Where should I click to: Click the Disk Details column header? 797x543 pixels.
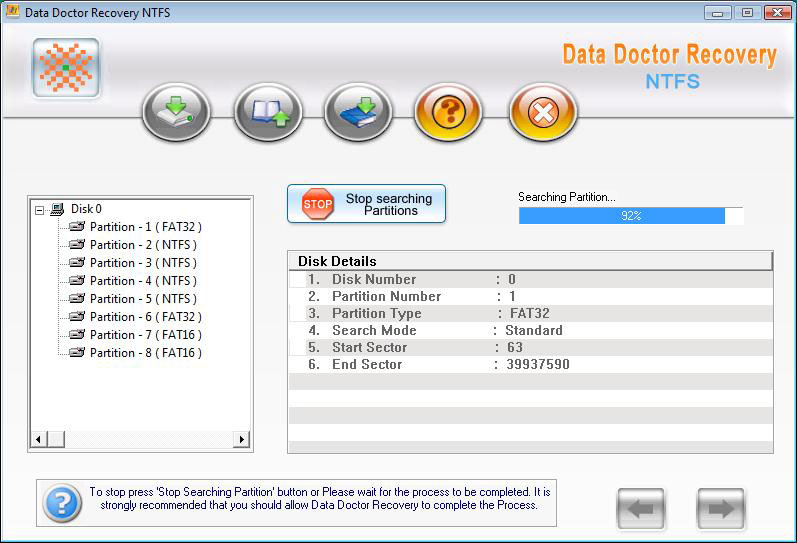click(530, 261)
